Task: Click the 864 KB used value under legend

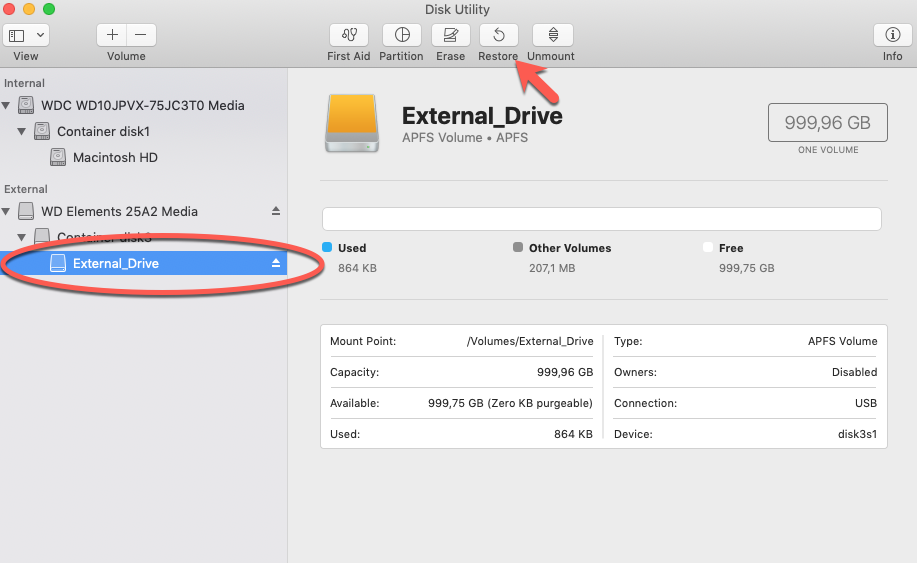Action: tap(357, 268)
